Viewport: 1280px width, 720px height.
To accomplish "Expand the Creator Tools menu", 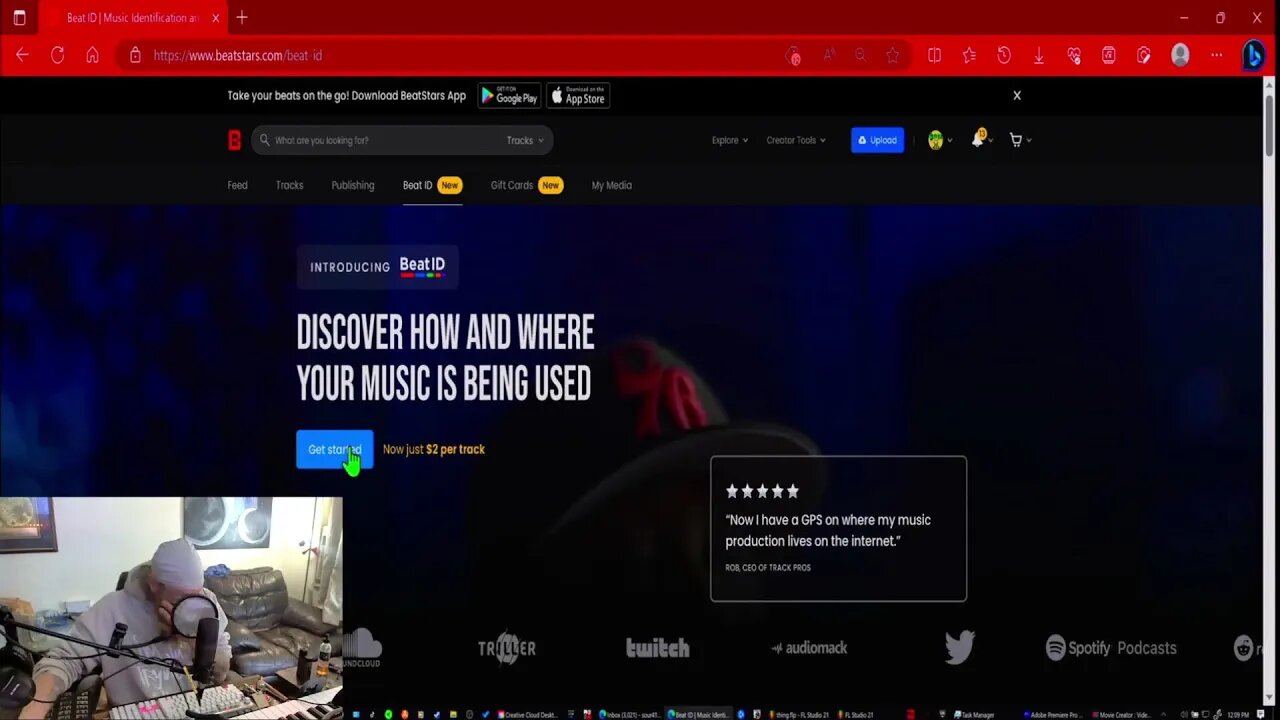I will [x=796, y=140].
